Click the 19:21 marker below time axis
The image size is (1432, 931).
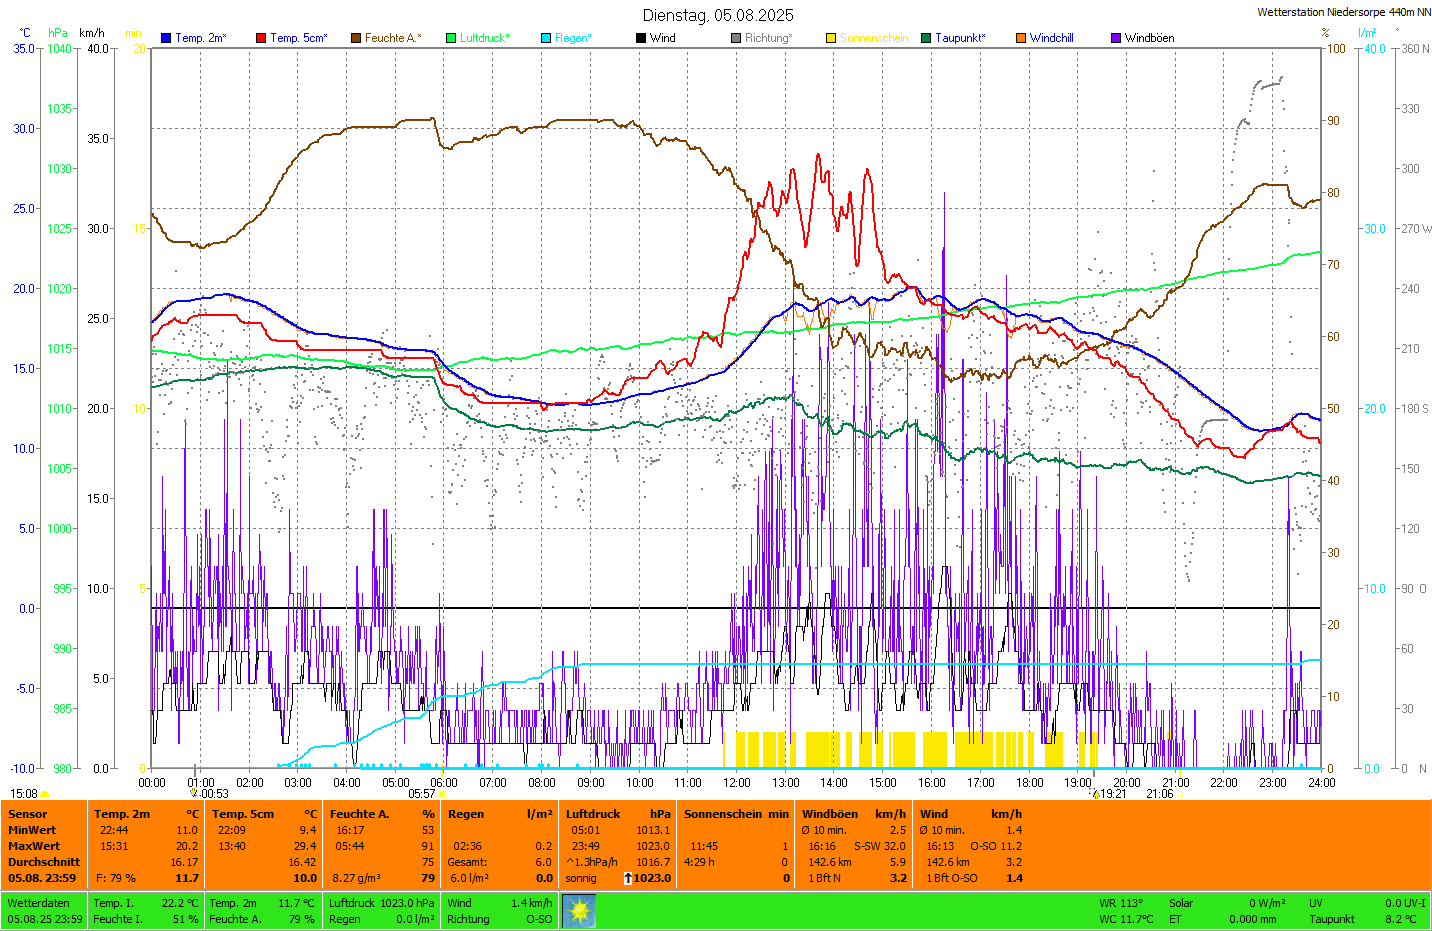(x=1112, y=794)
